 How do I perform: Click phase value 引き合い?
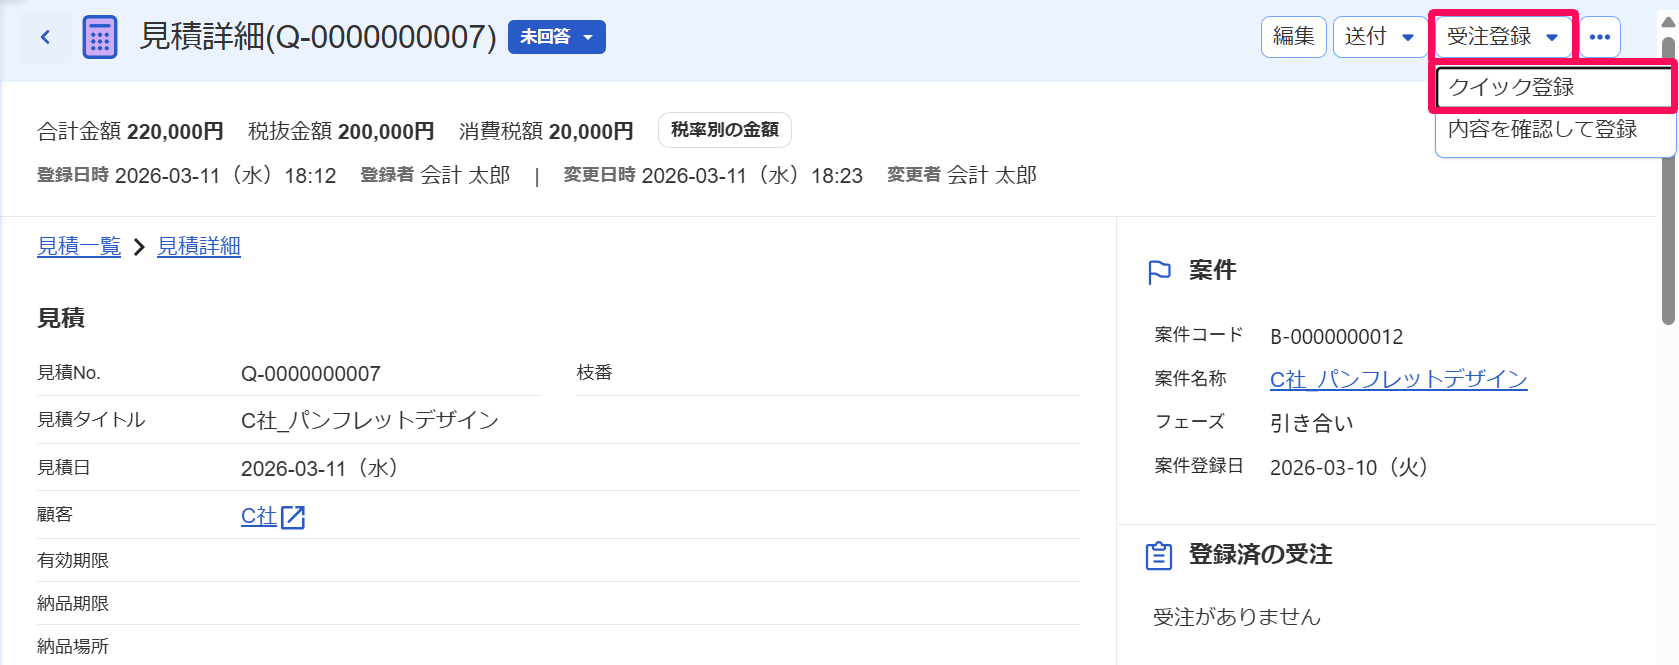click(x=1312, y=423)
